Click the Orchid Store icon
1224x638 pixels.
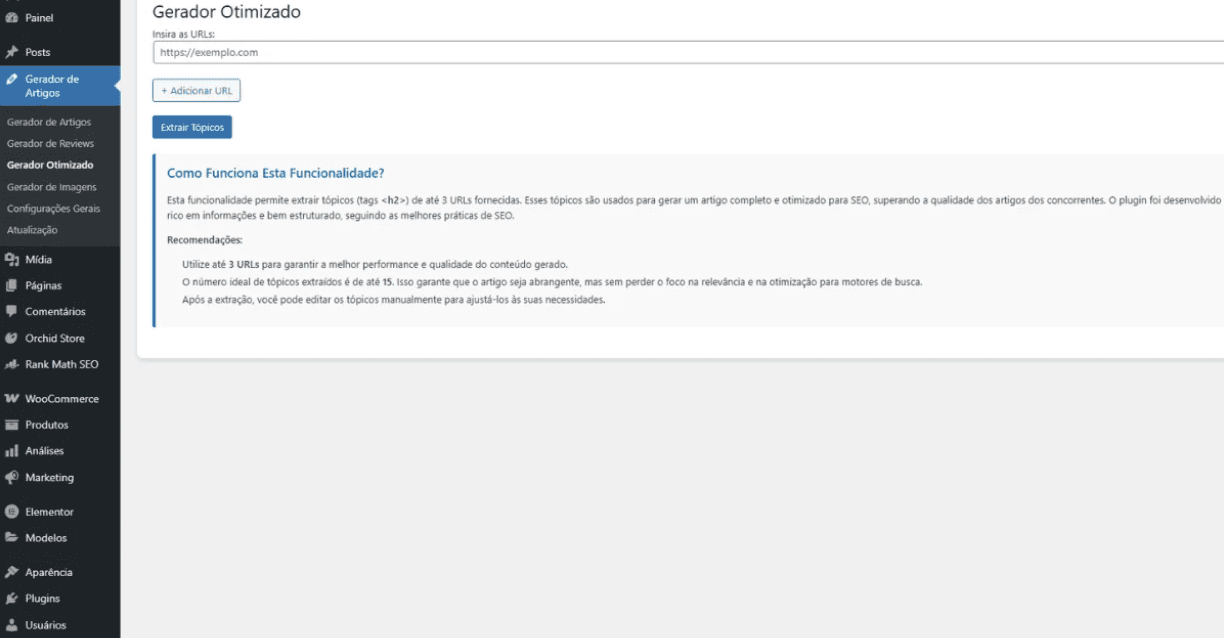point(12,338)
